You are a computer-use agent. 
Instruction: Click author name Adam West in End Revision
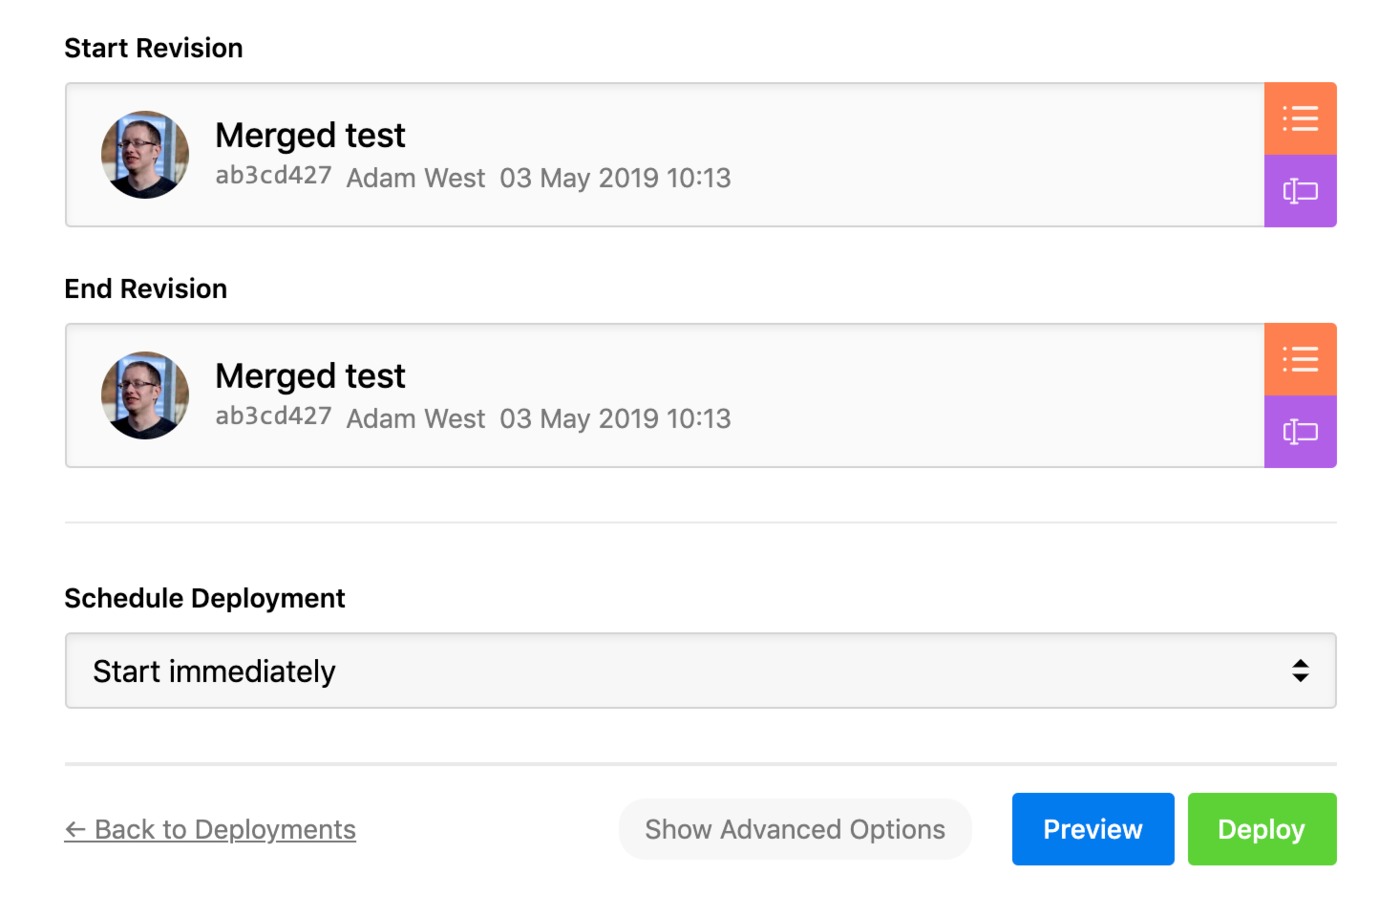(415, 418)
